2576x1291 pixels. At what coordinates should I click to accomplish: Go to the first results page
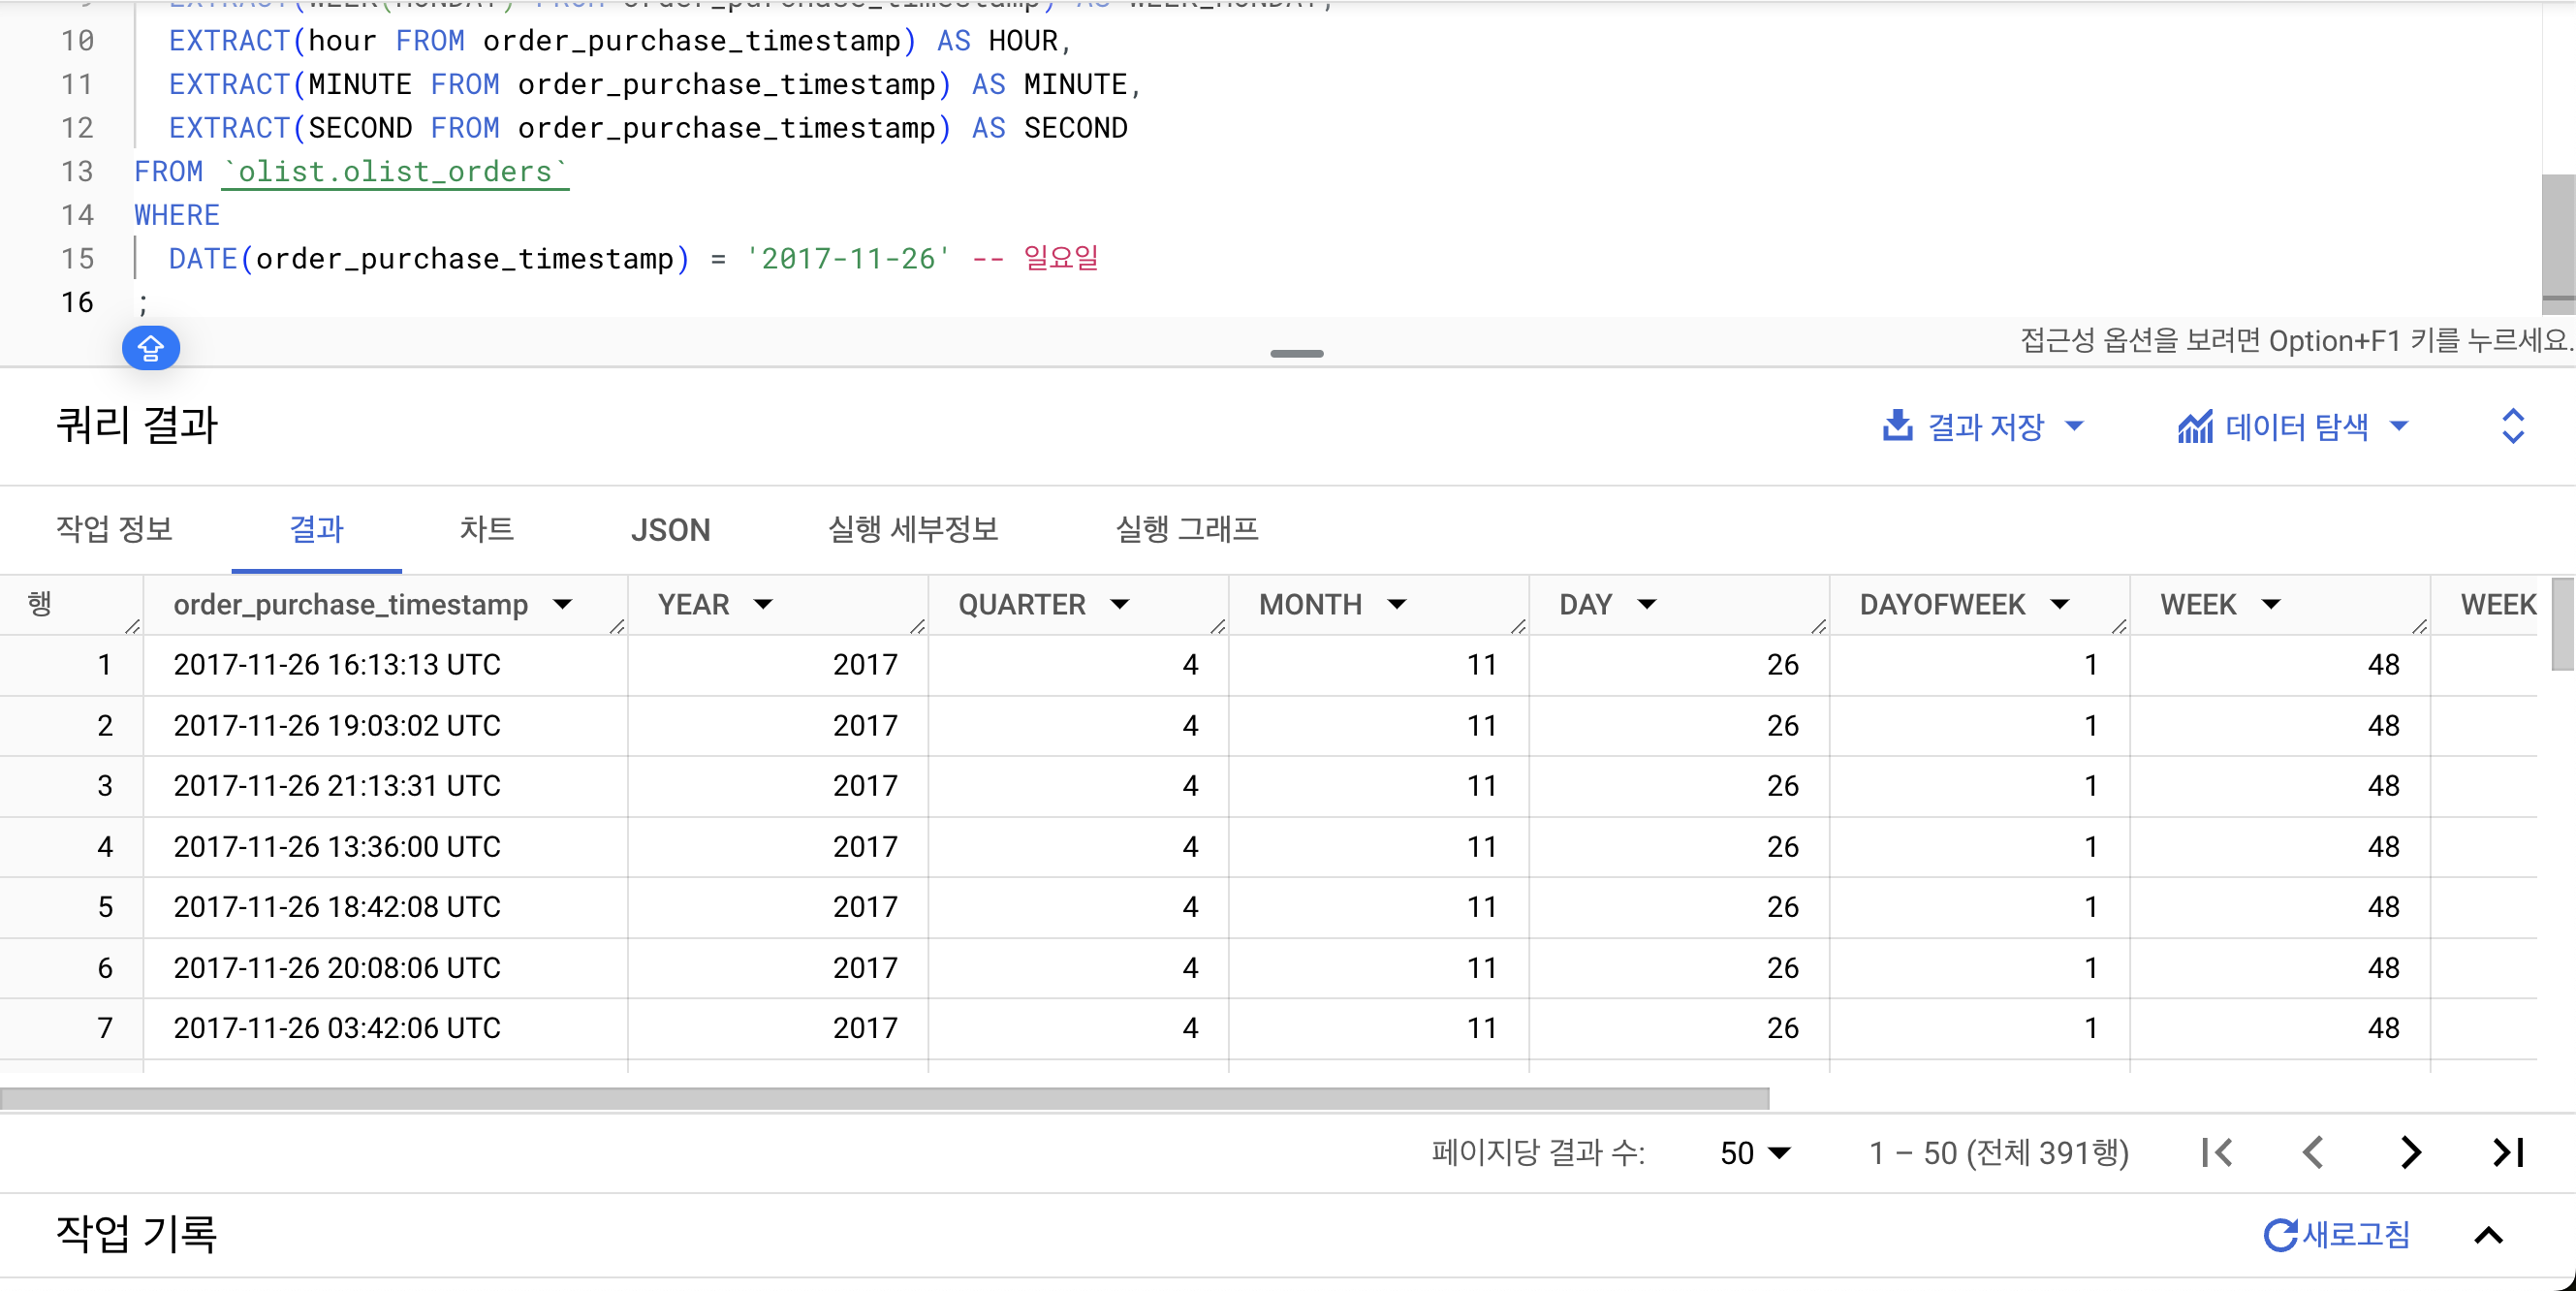pos(2216,1152)
